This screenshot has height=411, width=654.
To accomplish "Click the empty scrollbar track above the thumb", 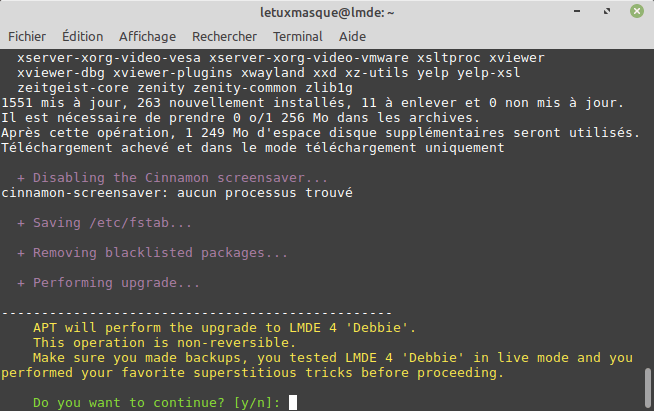I will tap(647, 200).
